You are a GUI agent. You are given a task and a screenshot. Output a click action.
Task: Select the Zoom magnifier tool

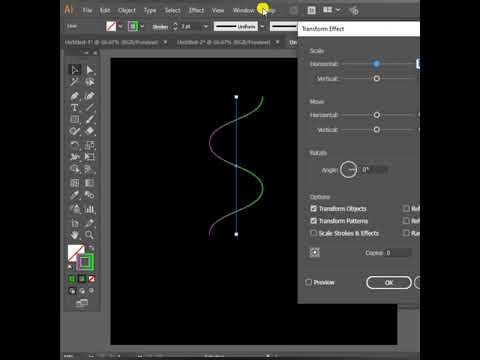point(90,235)
